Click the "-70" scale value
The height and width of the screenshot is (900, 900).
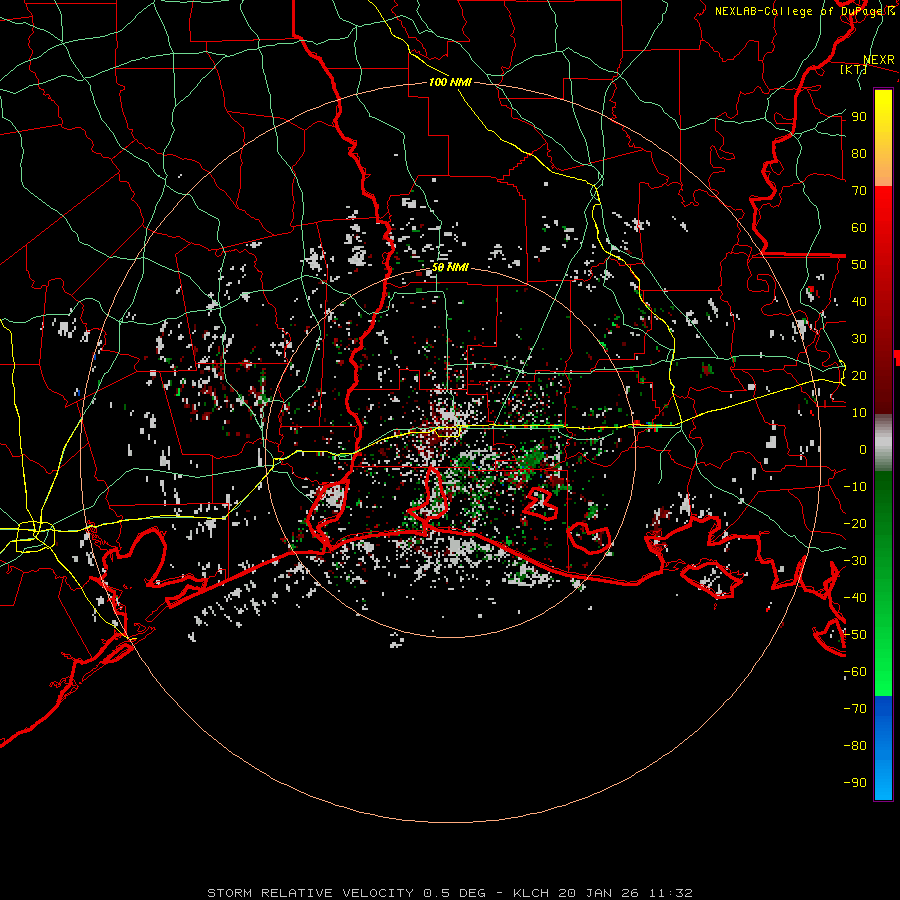click(x=855, y=709)
